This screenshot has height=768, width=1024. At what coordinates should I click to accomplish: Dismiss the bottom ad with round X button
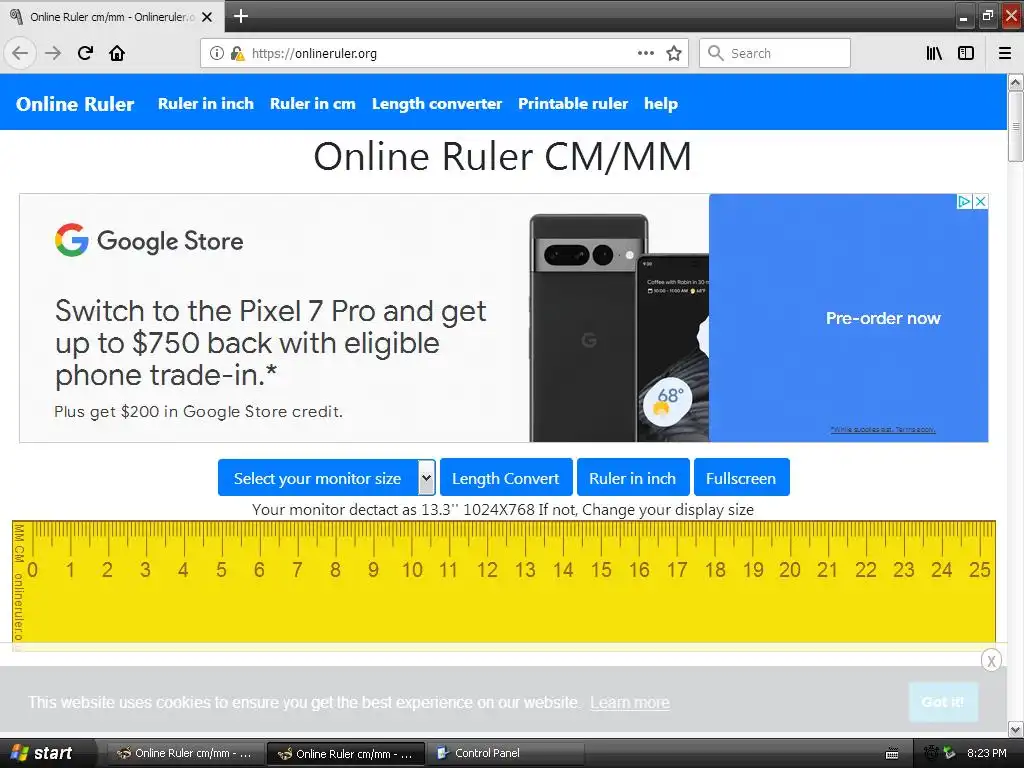click(x=991, y=661)
